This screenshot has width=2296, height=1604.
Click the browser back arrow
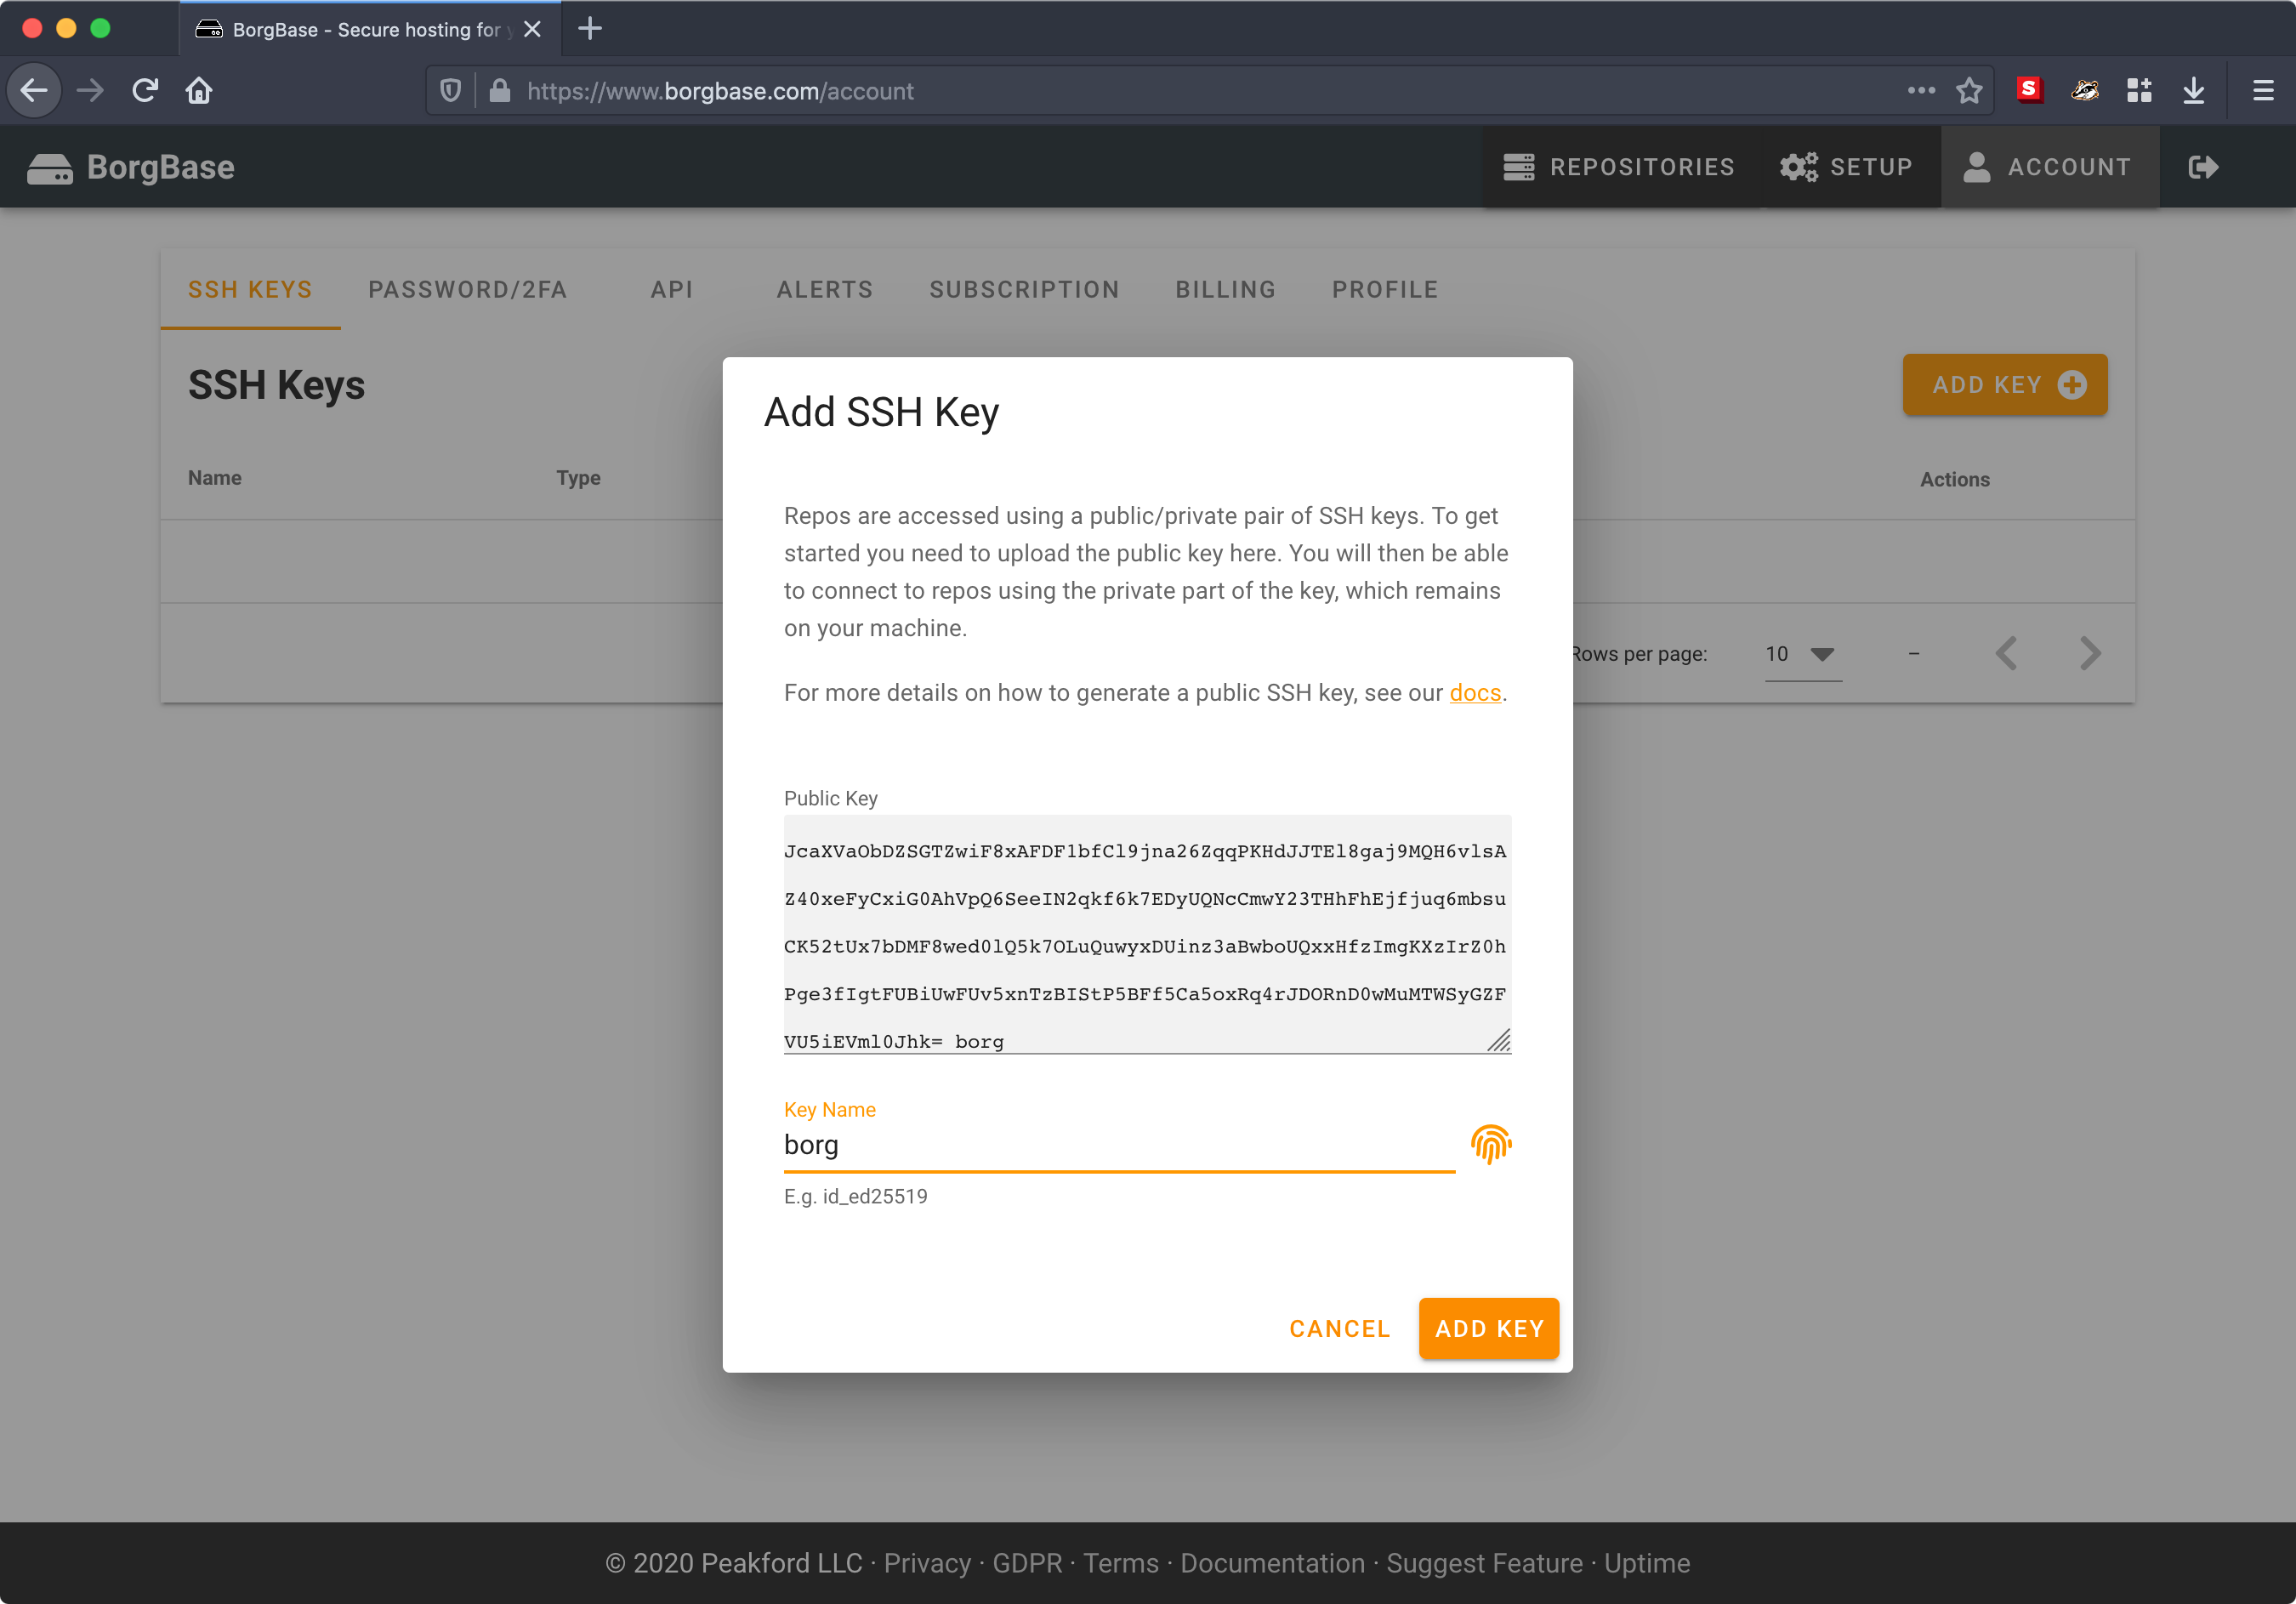[34, 91]
